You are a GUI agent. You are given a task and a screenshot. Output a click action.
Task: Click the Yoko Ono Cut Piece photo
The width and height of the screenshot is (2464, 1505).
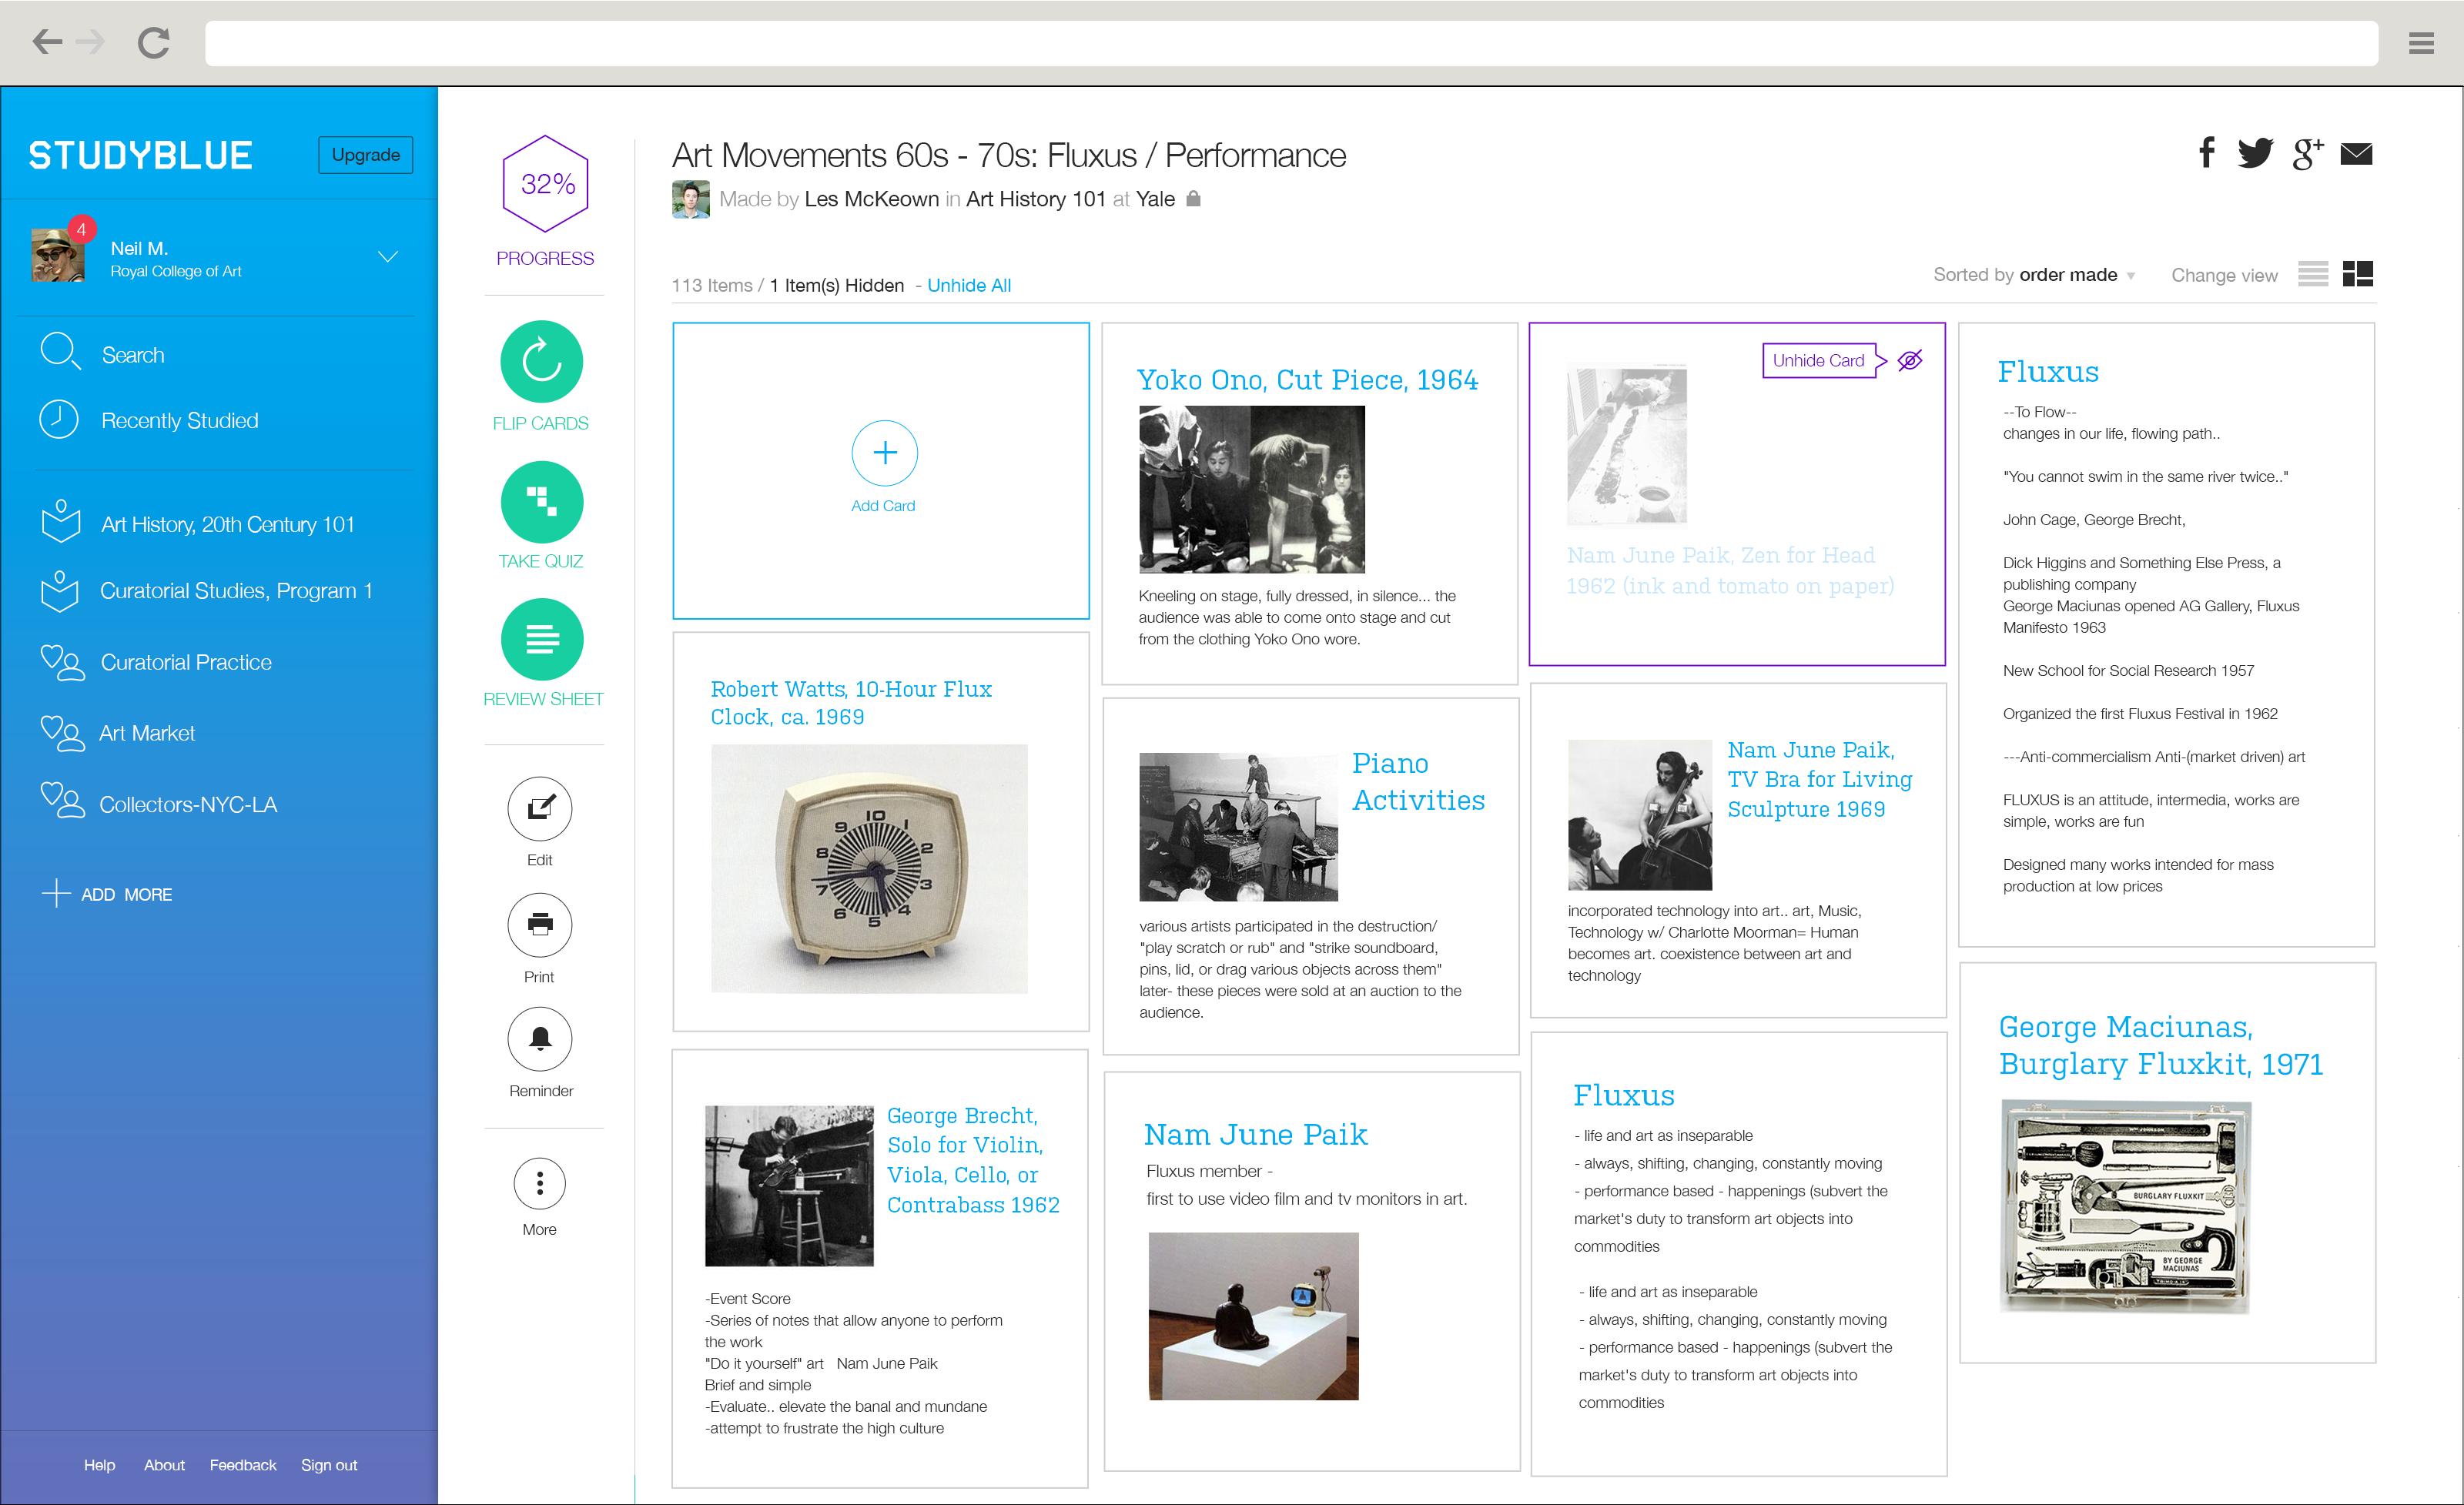click(x=1252, y=489)
